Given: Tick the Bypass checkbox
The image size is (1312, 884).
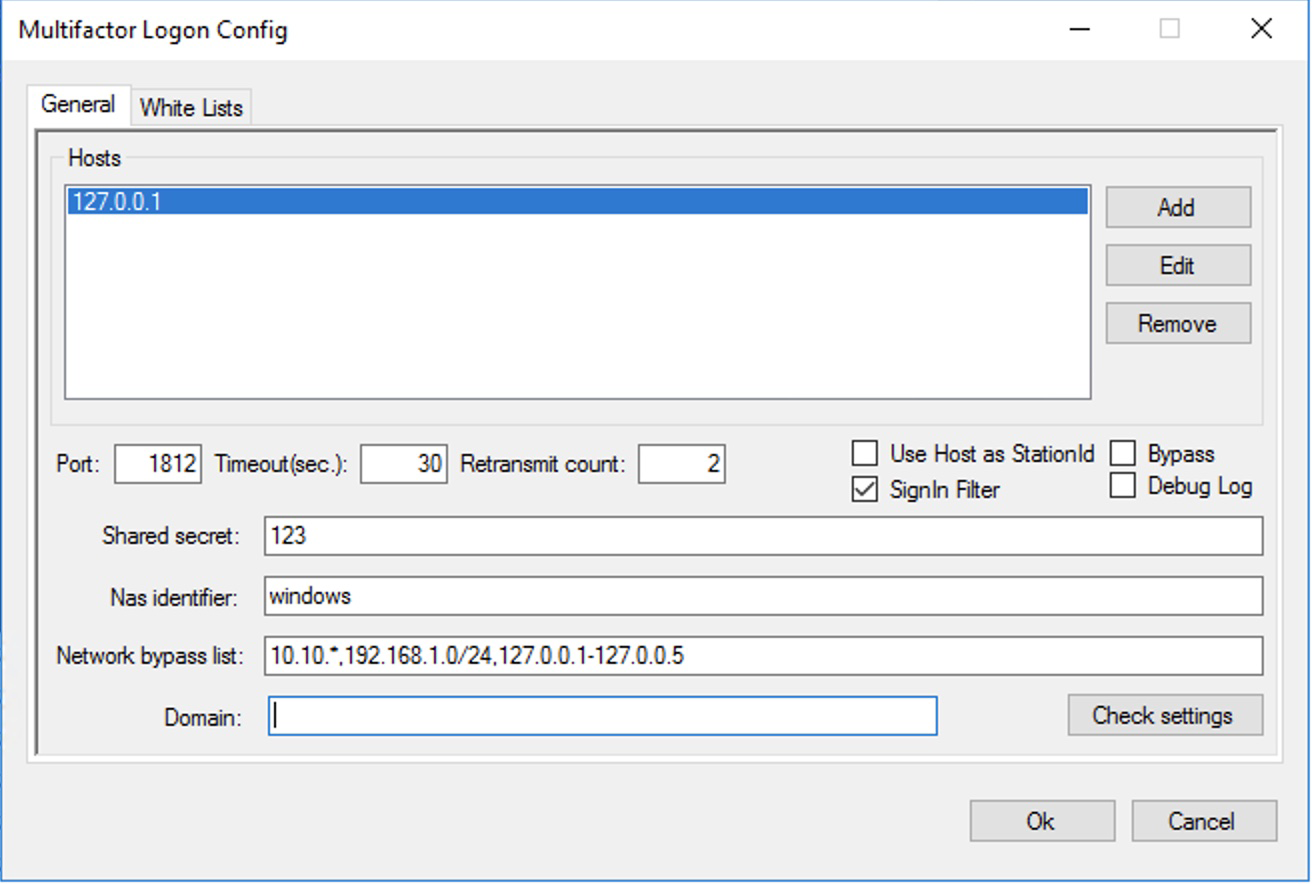Looking at the screenshot, I should [x=1123, y=454].
